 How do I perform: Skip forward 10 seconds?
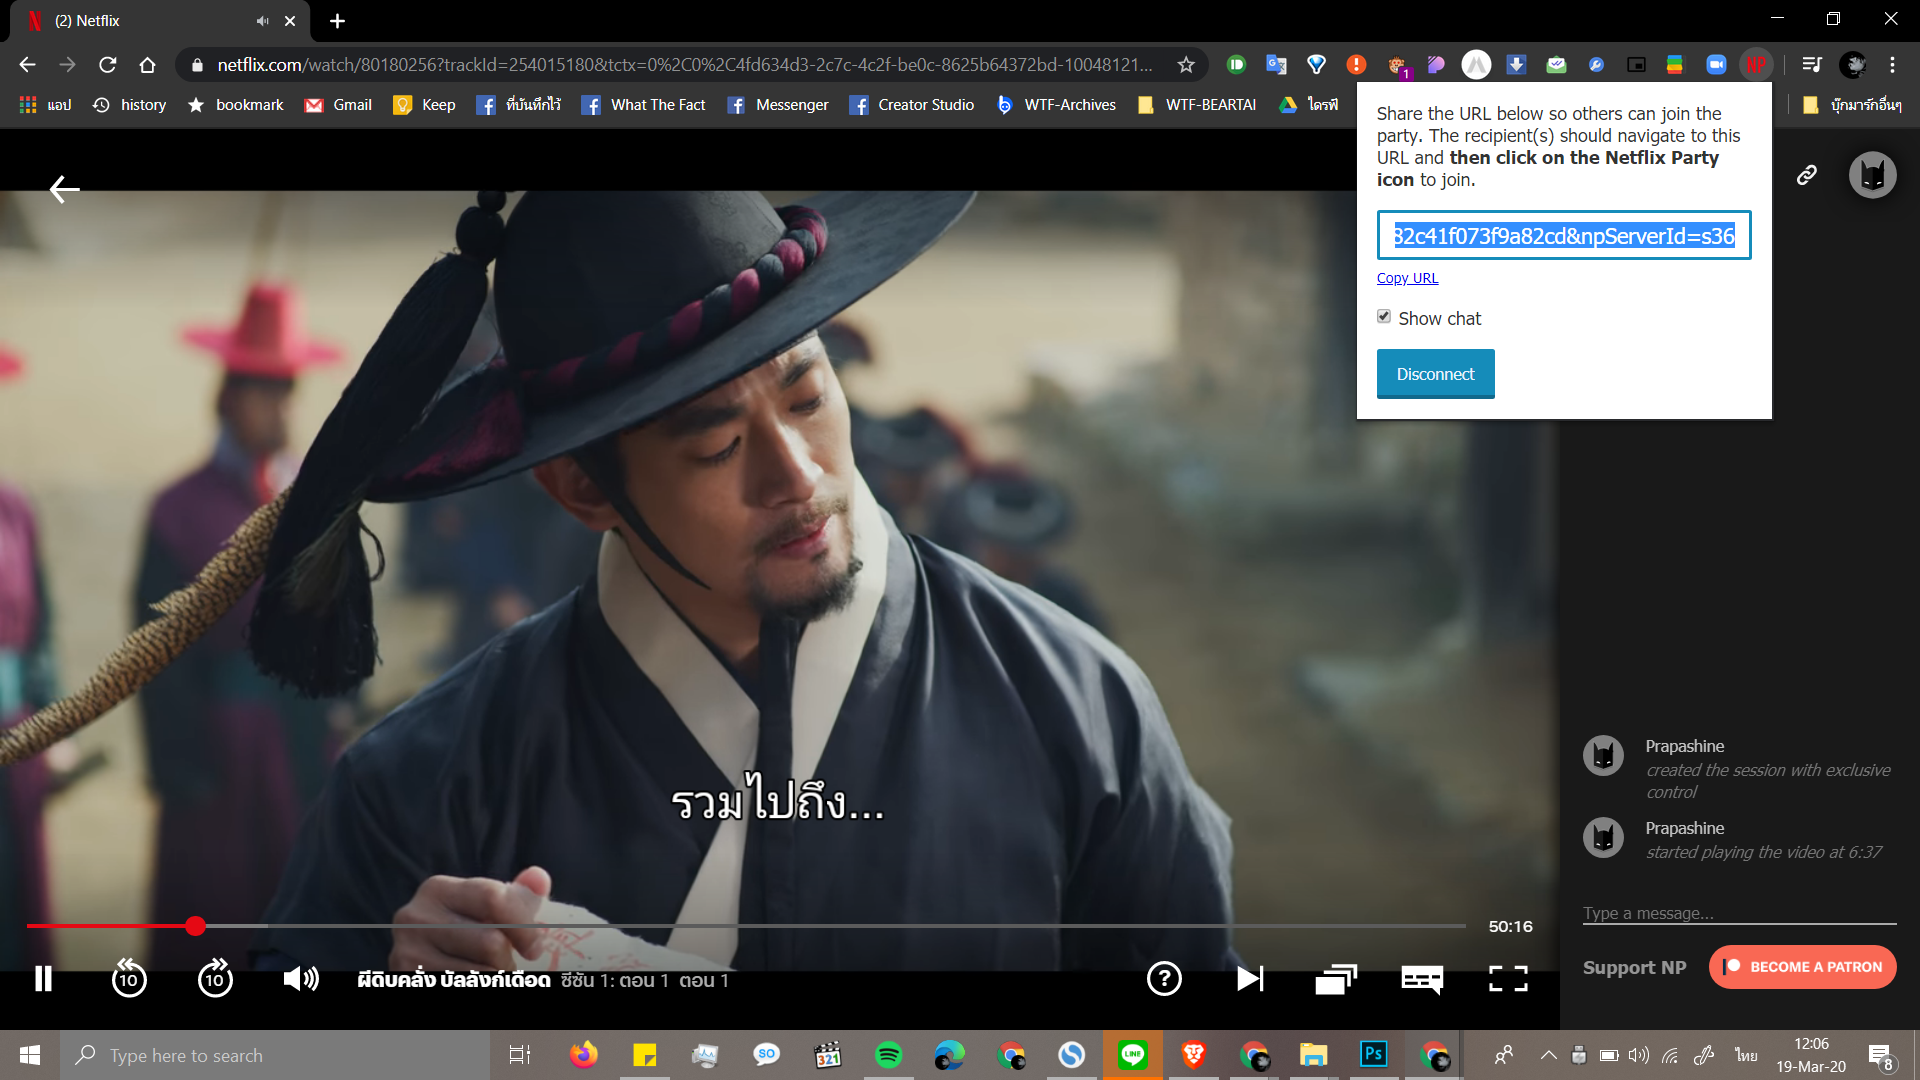pyautogui.click(x=215, y=978)
